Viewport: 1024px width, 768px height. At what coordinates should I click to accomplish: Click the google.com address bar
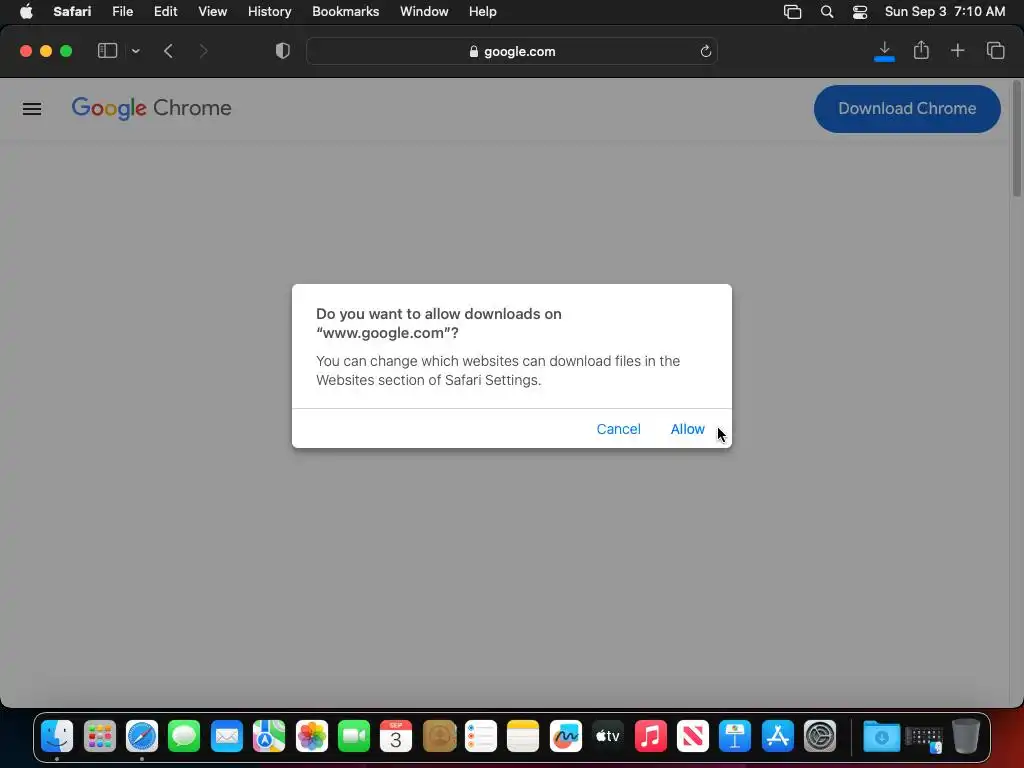point(511,51)
